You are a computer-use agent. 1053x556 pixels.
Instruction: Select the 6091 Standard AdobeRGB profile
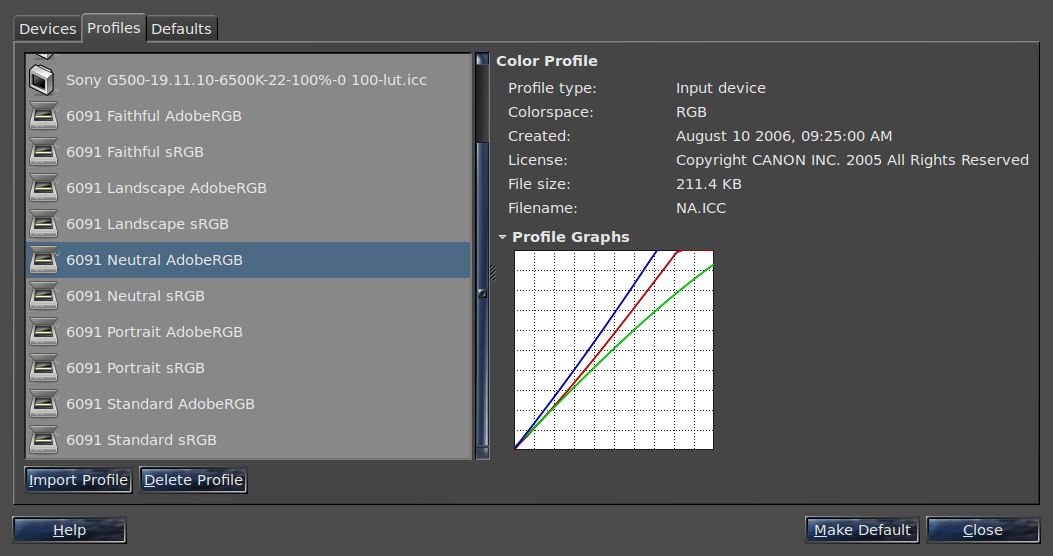[x=160, y=404]
